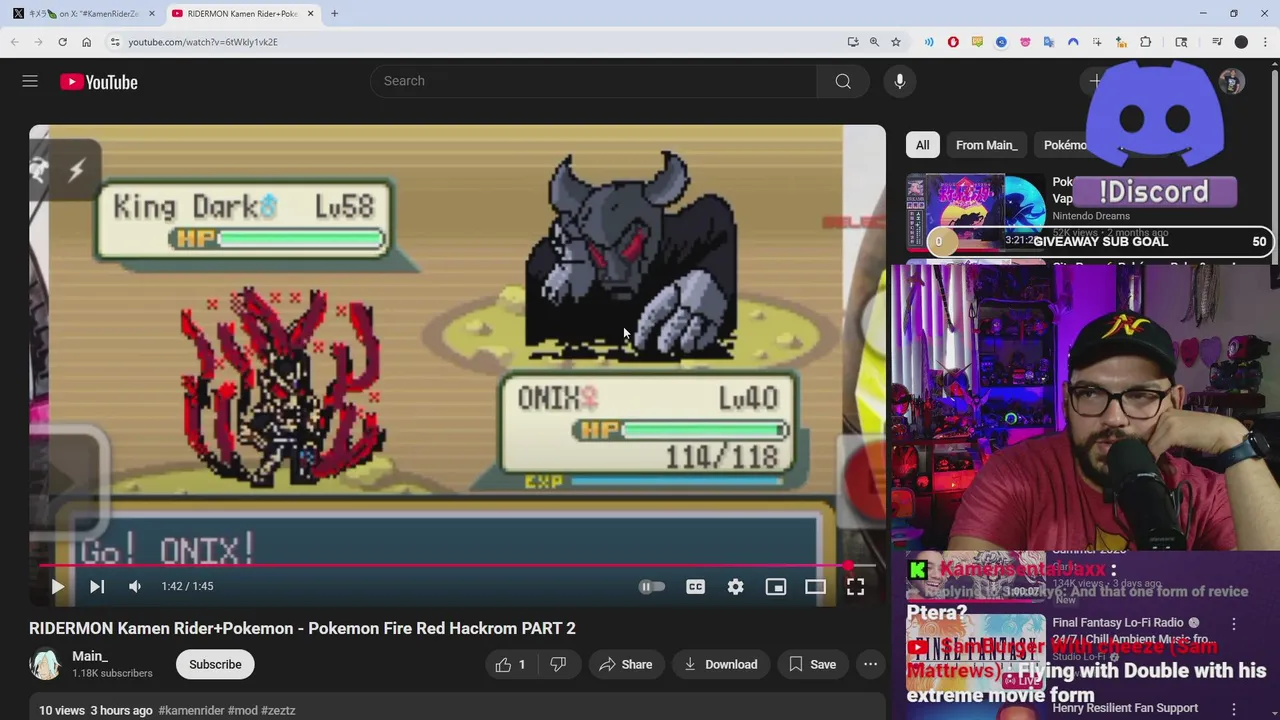Open the tab search button
This screenshot has width=1280, height=720.
click(1181, 42)
